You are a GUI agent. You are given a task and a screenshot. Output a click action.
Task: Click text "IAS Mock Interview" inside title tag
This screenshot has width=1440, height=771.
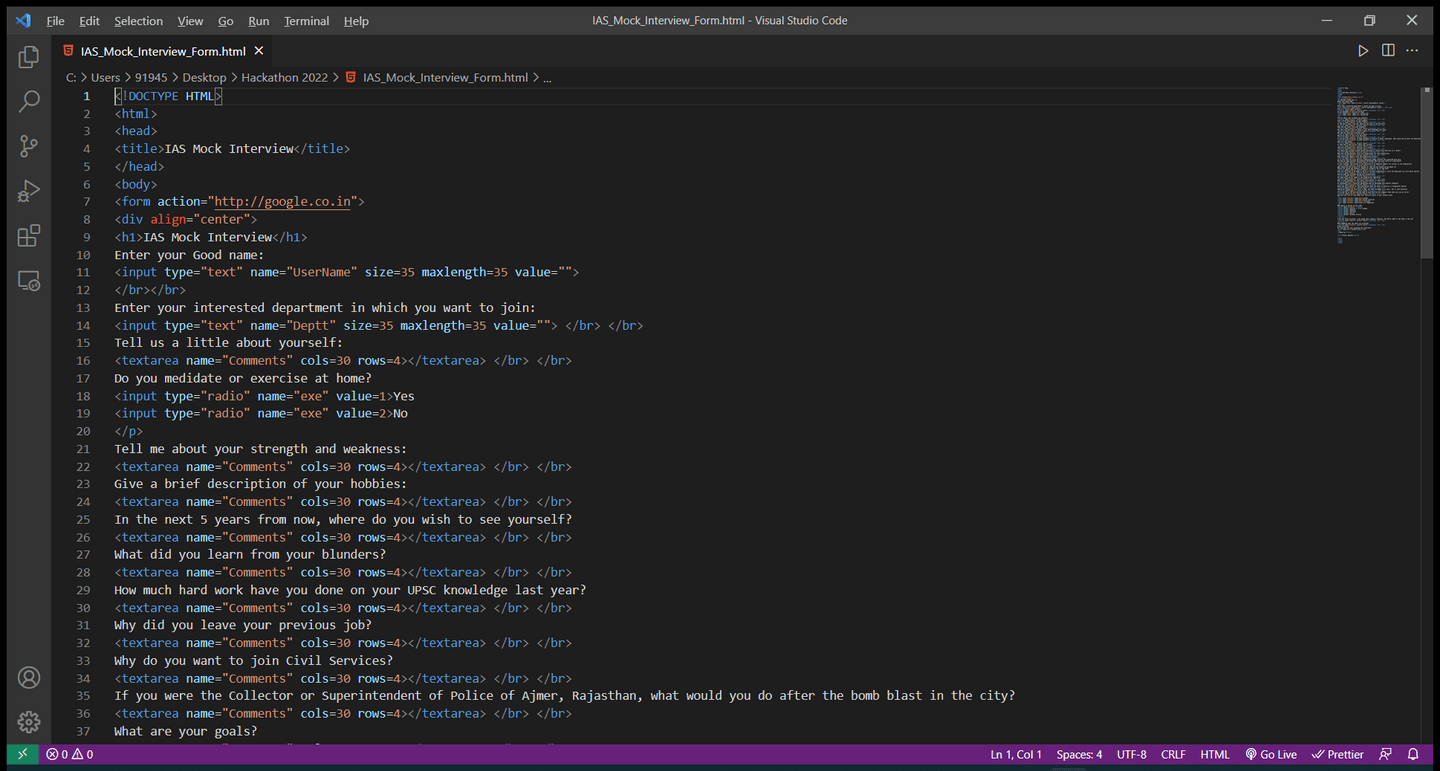229,149
